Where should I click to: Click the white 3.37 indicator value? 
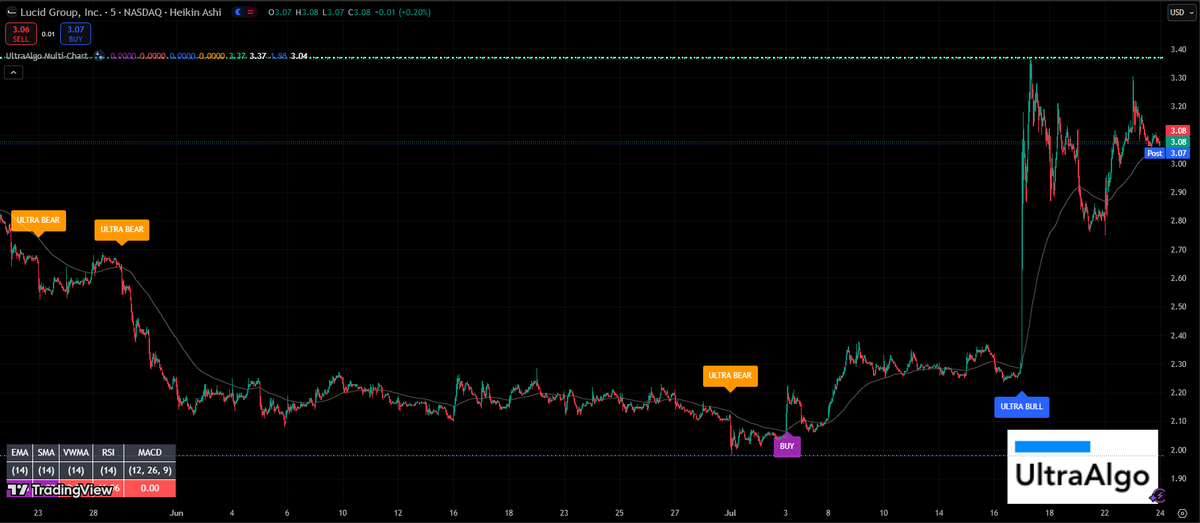click(258, 56)
